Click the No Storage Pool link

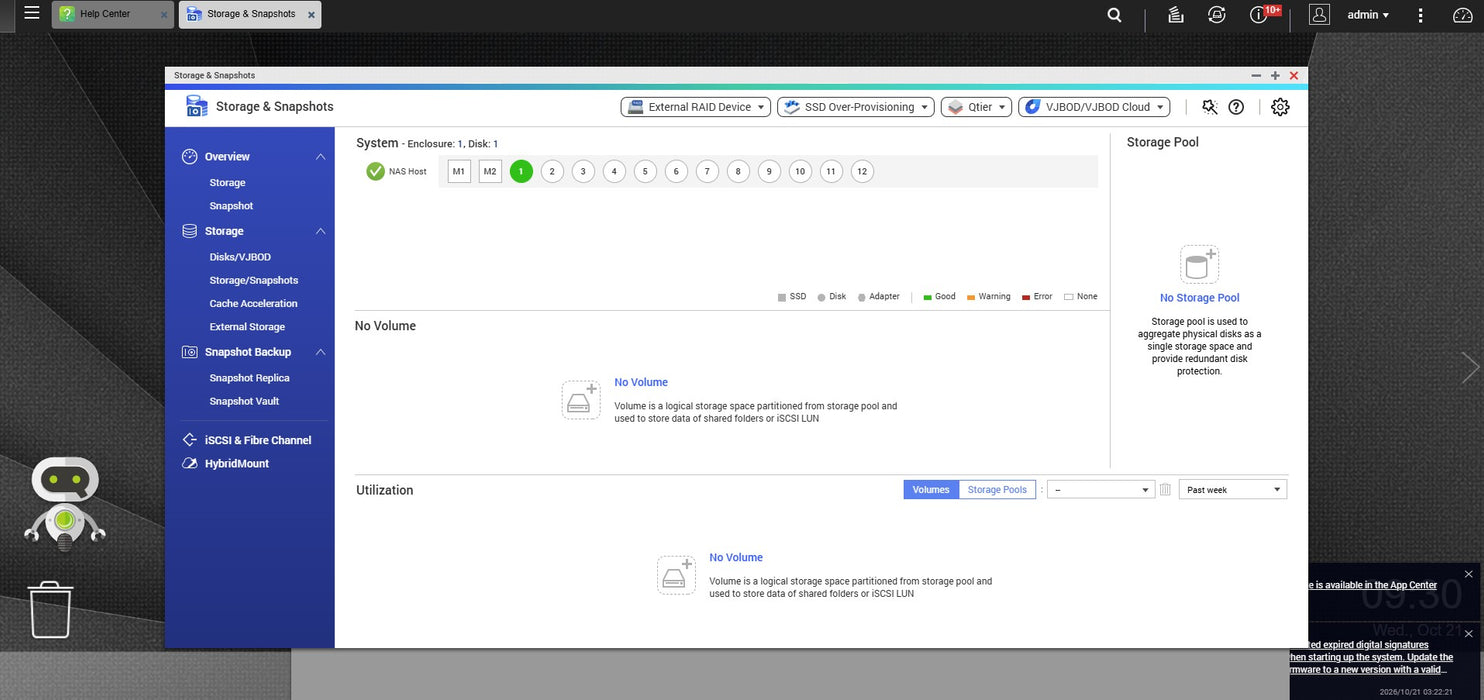[x=1199, y=298]
